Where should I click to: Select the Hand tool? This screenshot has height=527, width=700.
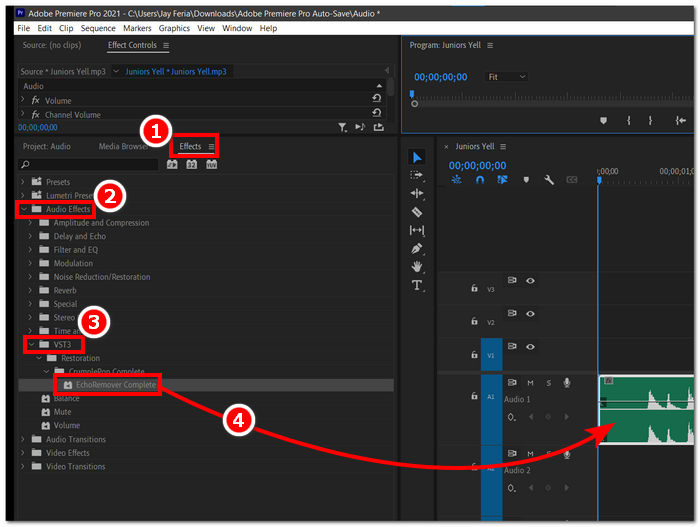pyautogui.click(x=417, y=266)
